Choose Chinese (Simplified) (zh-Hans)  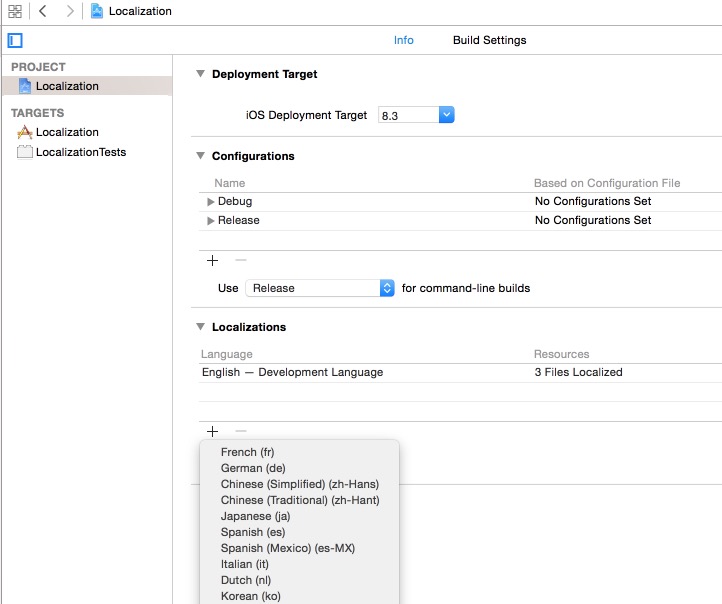299,484
